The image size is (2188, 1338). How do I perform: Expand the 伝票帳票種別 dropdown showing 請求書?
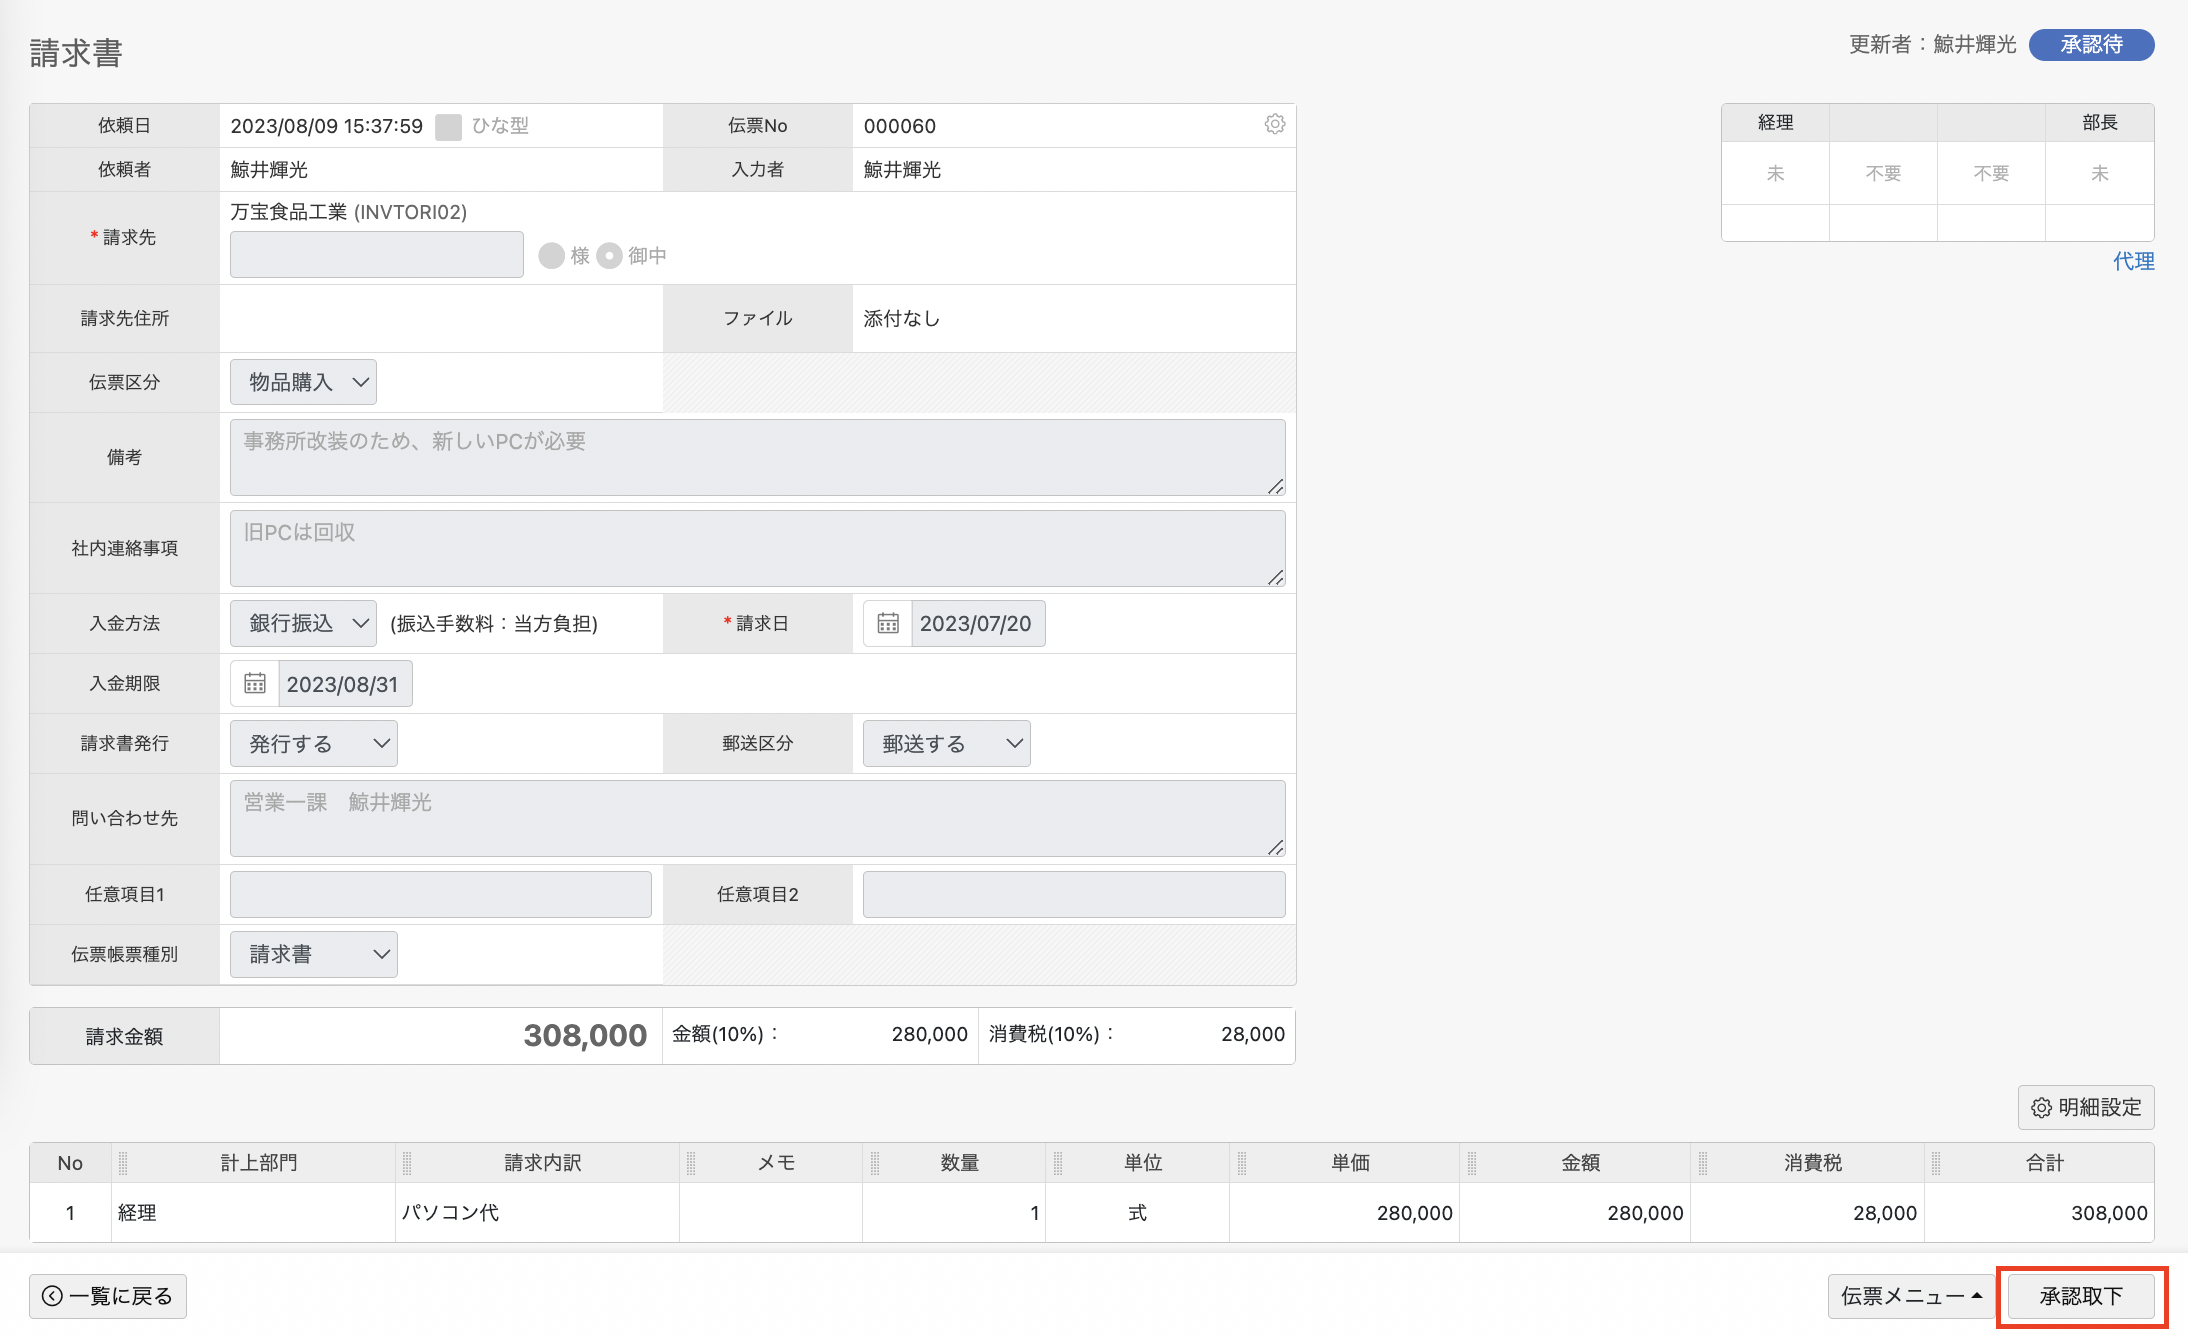(x=314, y=954)
